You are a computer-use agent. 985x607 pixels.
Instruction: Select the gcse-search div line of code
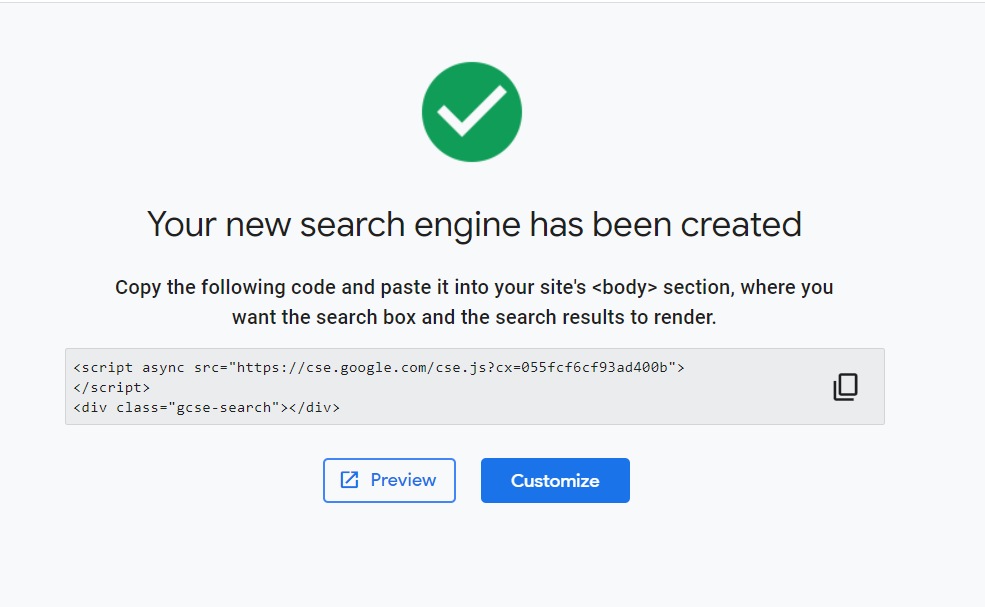[x=207, y=407]
